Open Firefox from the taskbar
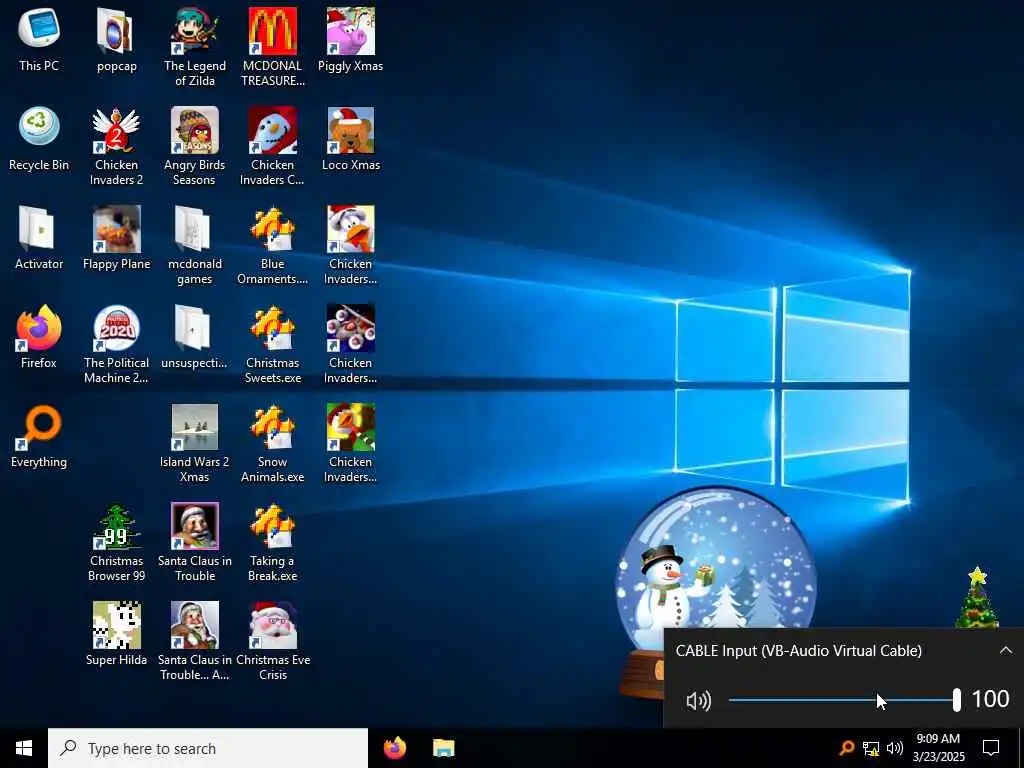This screenshot has width=1024, height=768. [395, 748]
